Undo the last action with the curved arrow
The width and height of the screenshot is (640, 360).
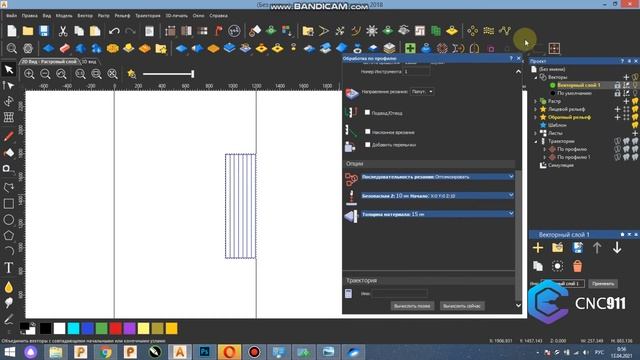[x=114, y=31]
